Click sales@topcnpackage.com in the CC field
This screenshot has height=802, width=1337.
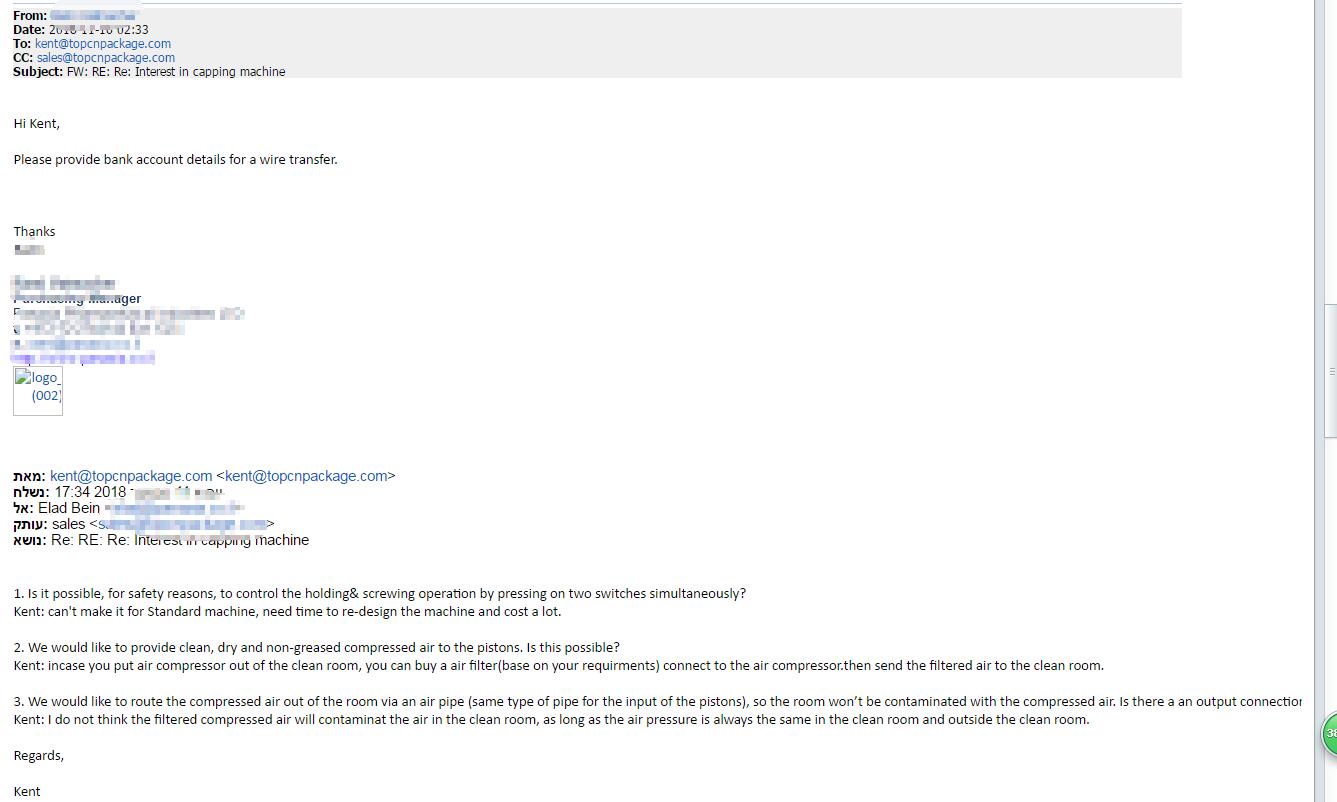pyautogui.click(x=106, y=58)
